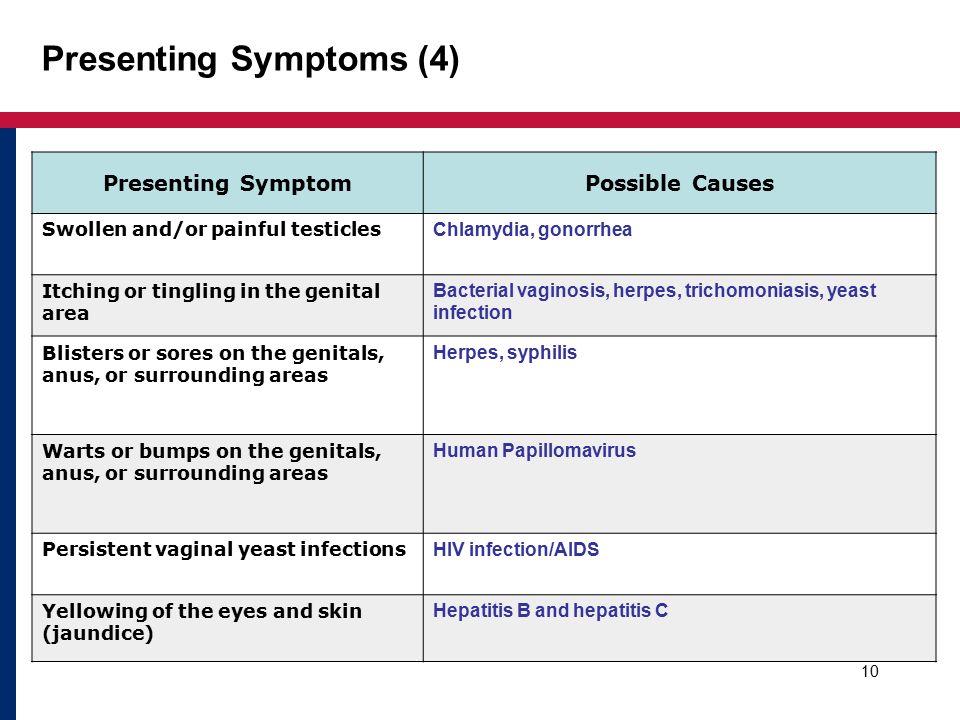
Task: Click the Hepatitis B and hepatitis C text
Action: coord(550,610)
